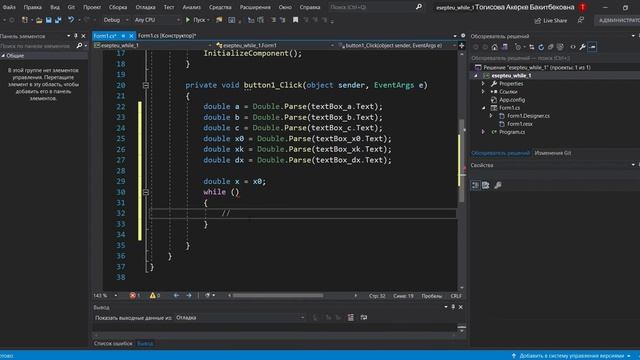Image resolution: width=640 pixels, height=360 pixels.
Task: Select App.config in Solution Explorer
Action: [512, 100]
